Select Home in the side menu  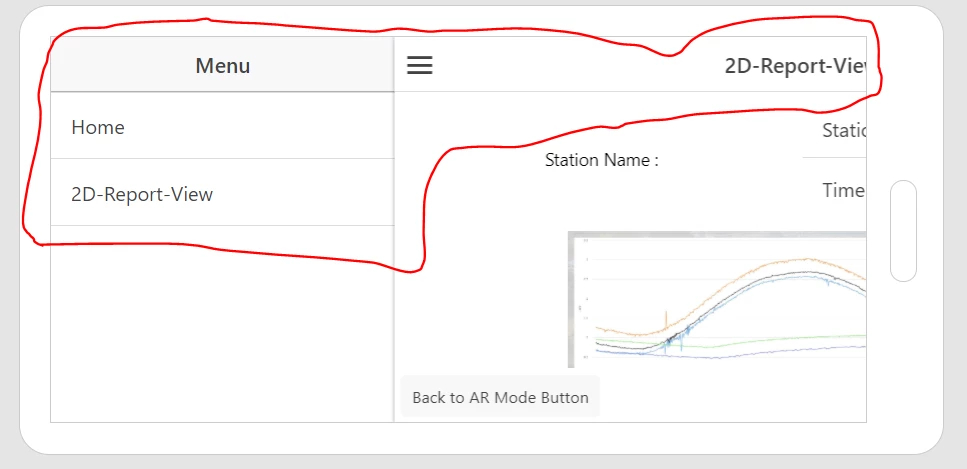point(222,126)
